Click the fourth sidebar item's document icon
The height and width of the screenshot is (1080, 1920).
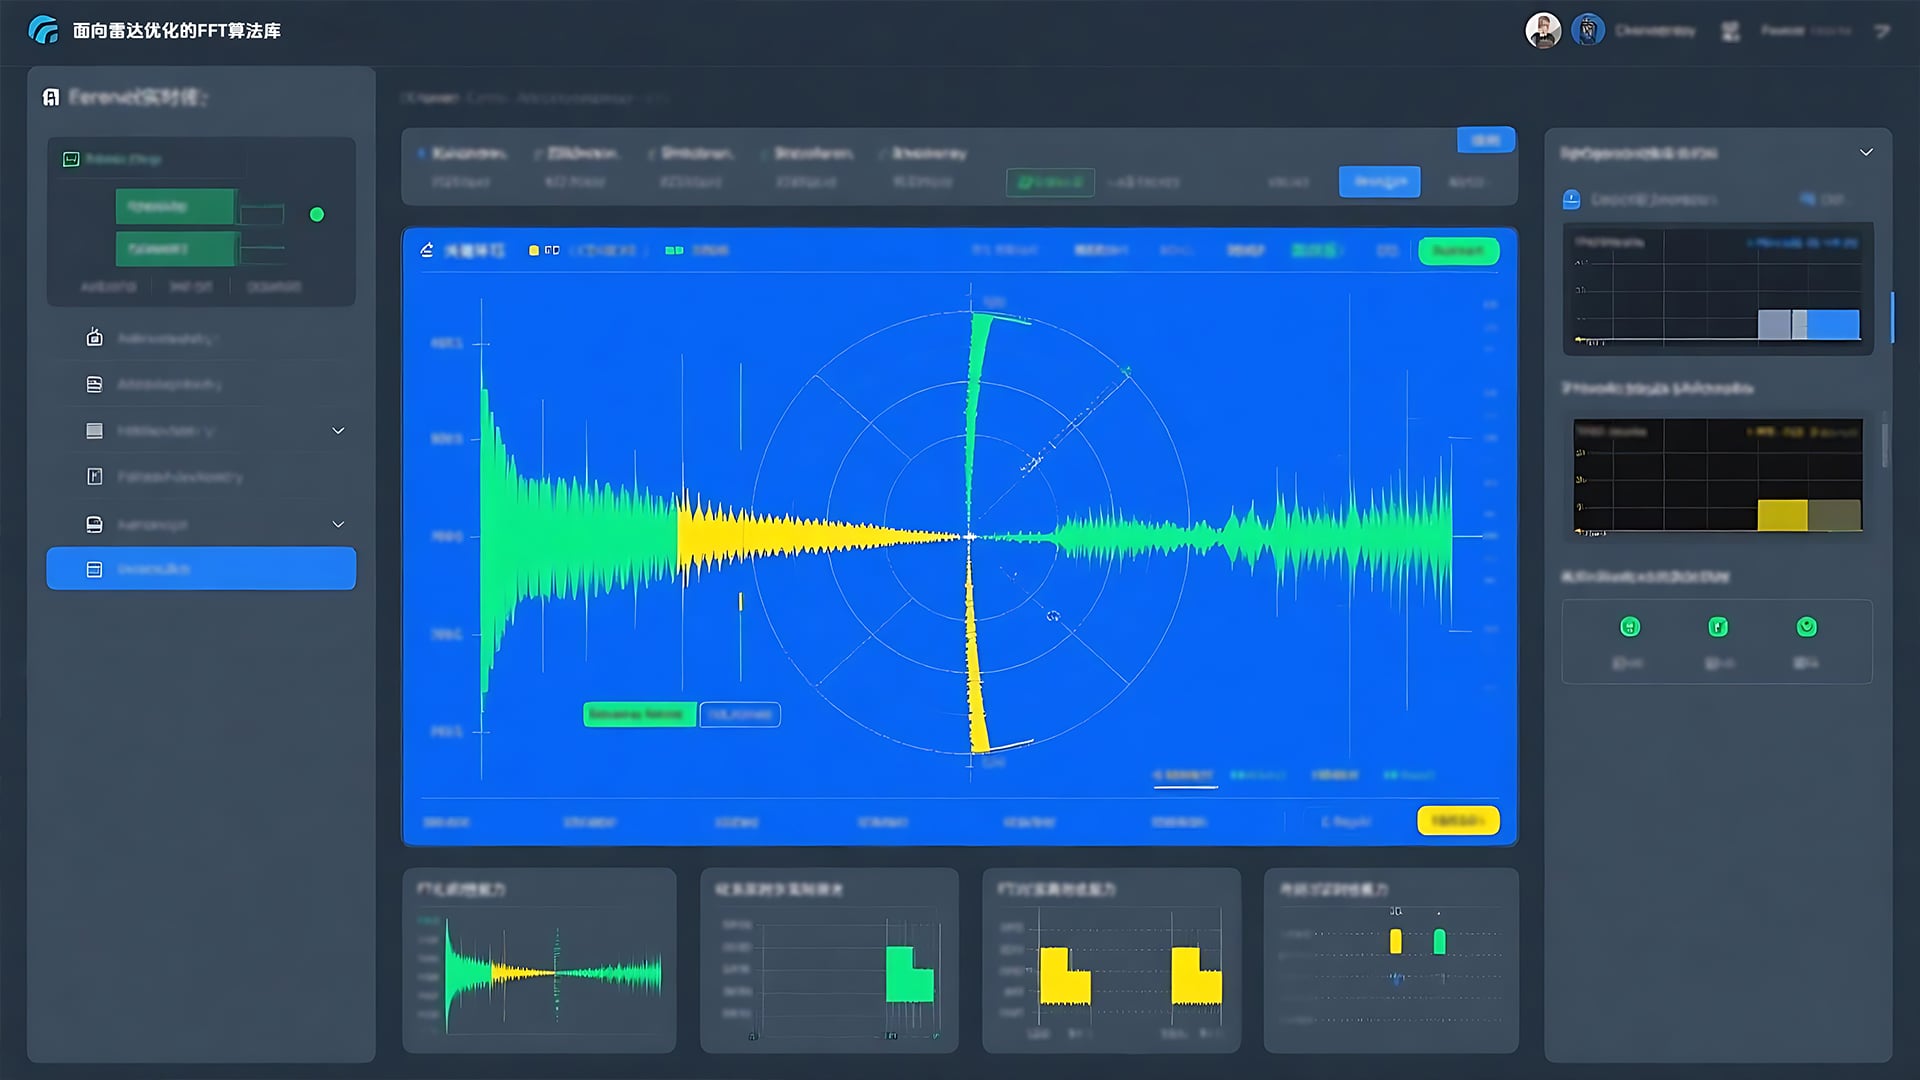tap(94, 477)
